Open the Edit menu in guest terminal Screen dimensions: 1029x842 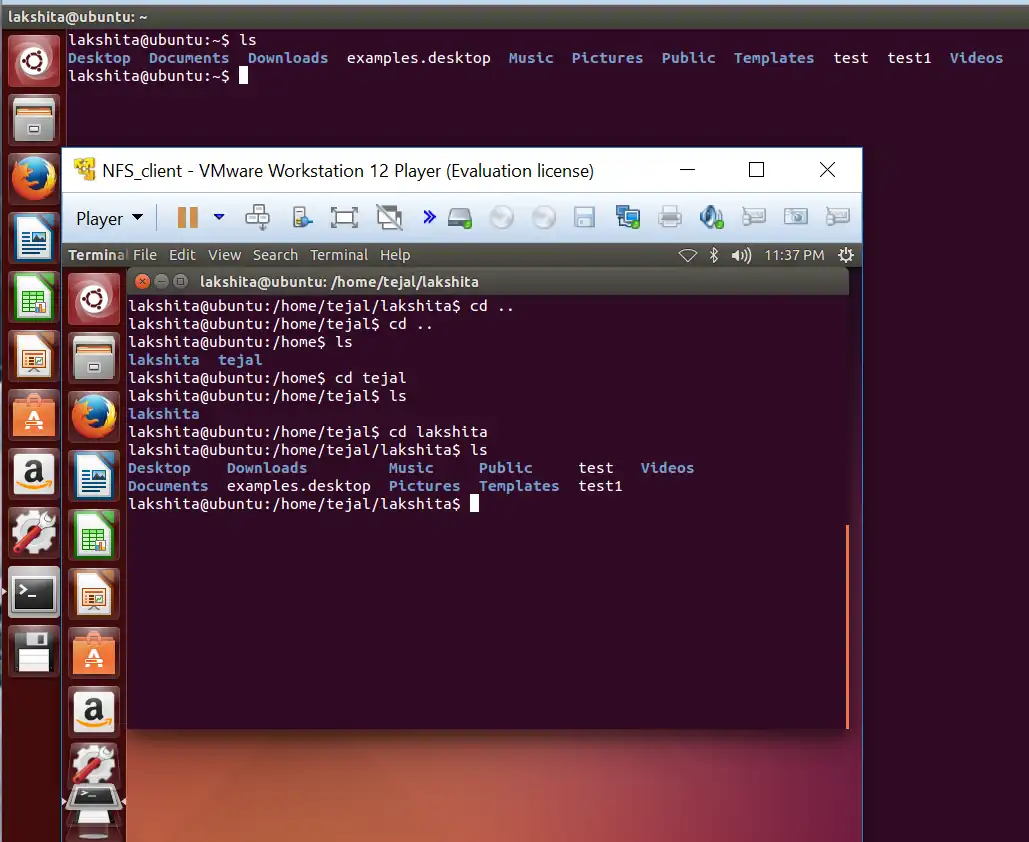pyautogui.click(x=182, y=255)
